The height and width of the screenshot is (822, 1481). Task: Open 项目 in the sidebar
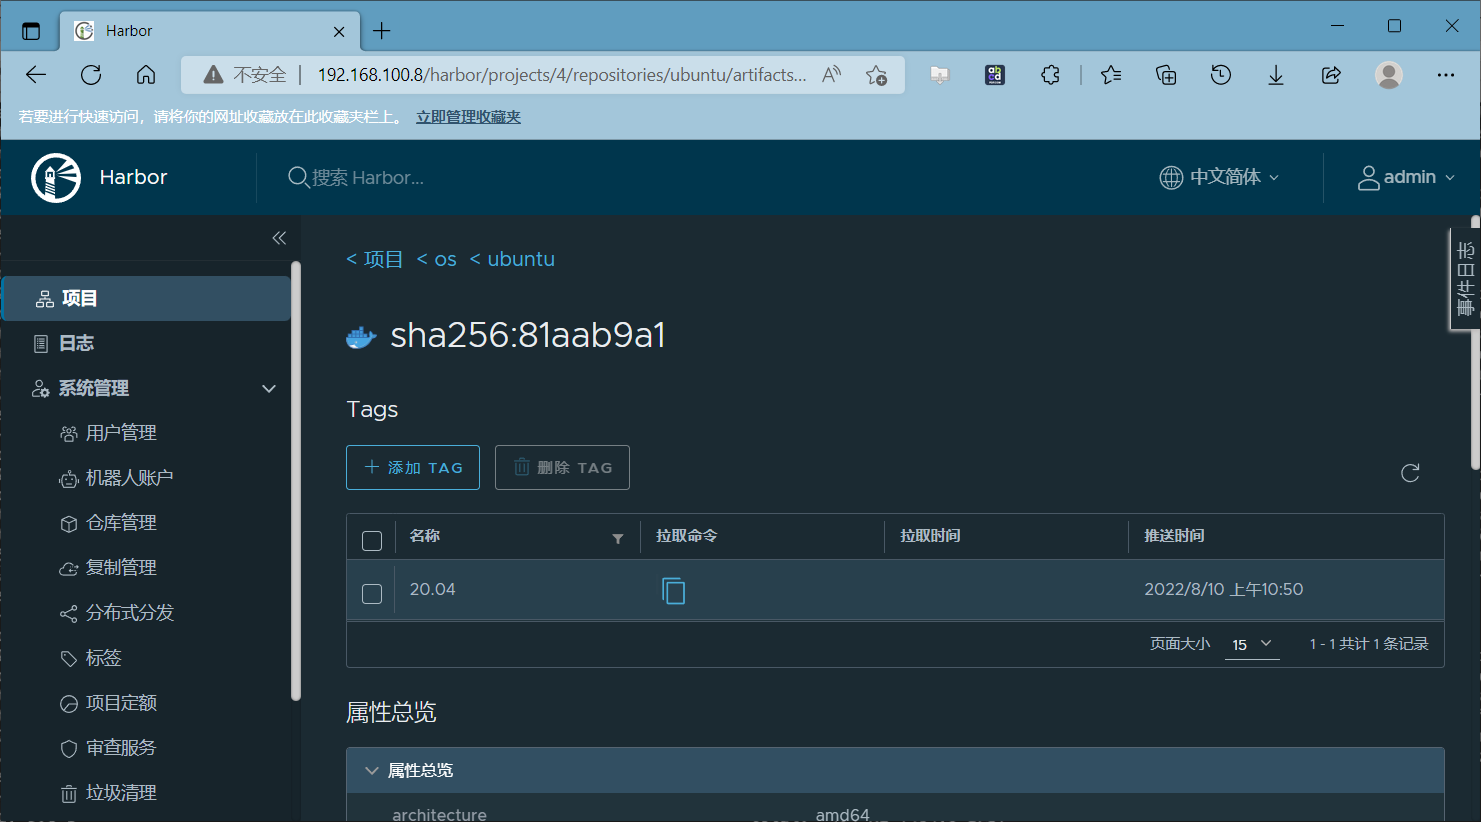click(147, 298)
